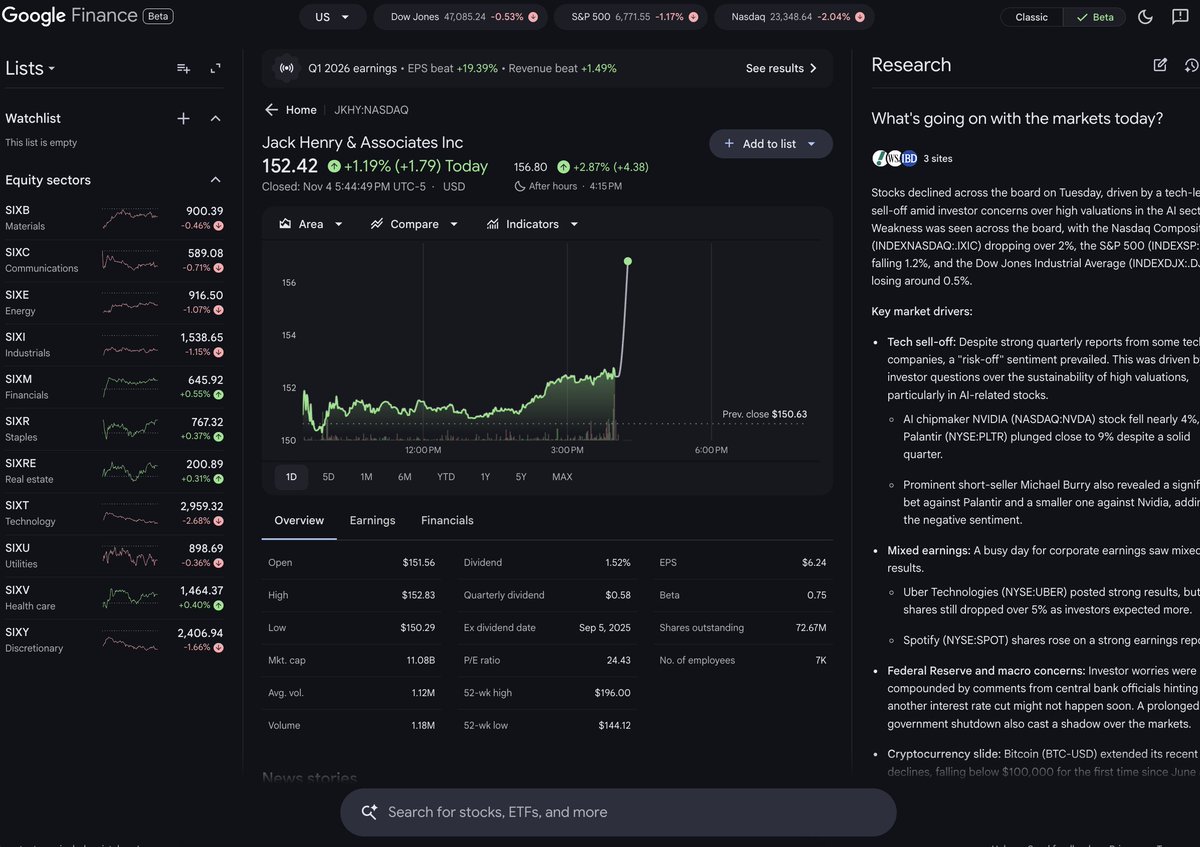Open the See results chevron
The image size is (1200, 847).
813,69
